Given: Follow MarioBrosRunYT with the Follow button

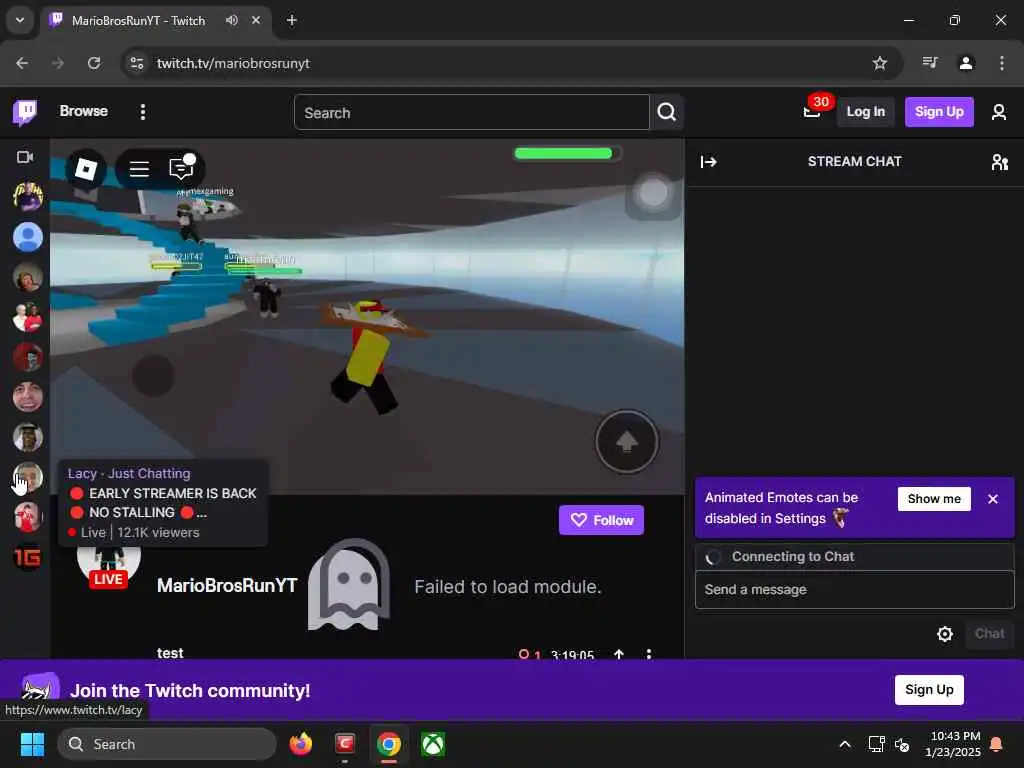Looking at the screenshot, I should coord(601,520).
